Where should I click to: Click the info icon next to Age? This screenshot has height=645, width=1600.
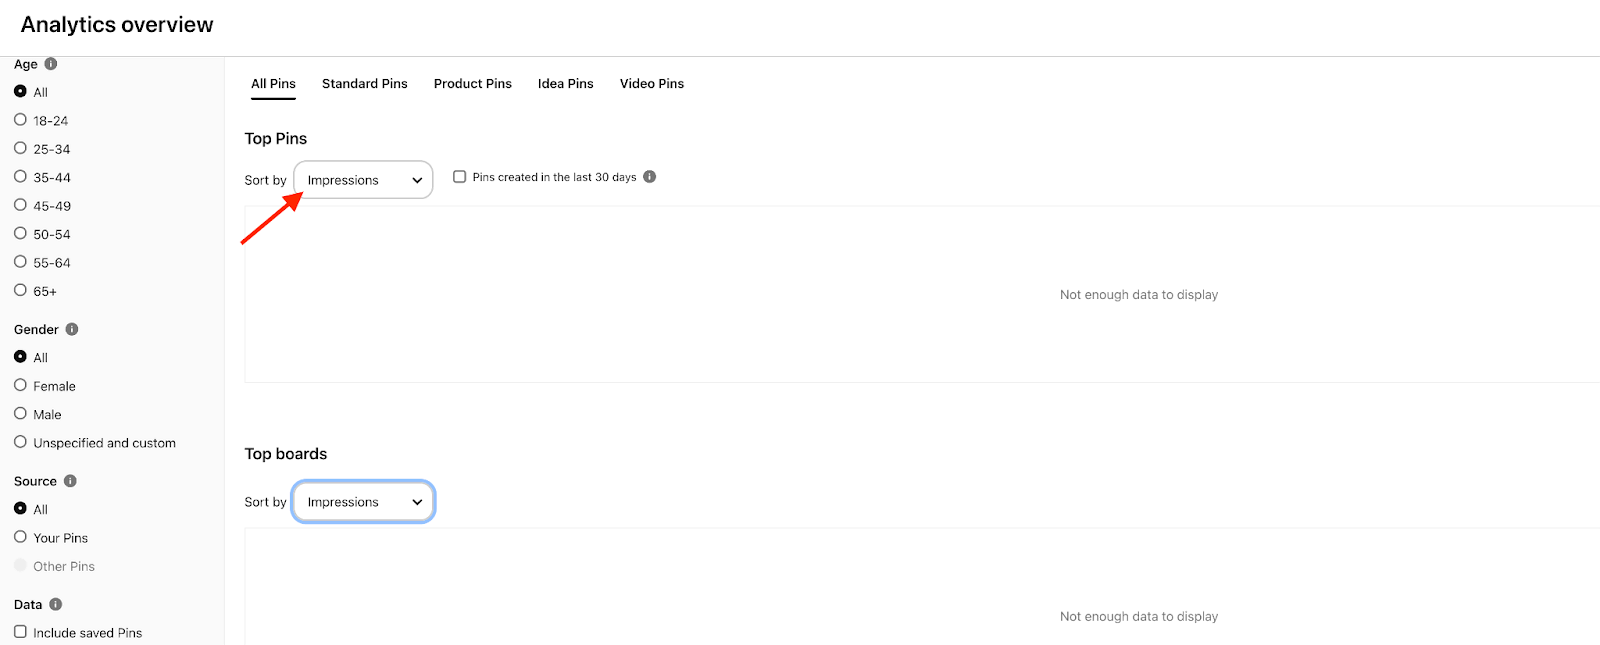[x=51, y=64]
